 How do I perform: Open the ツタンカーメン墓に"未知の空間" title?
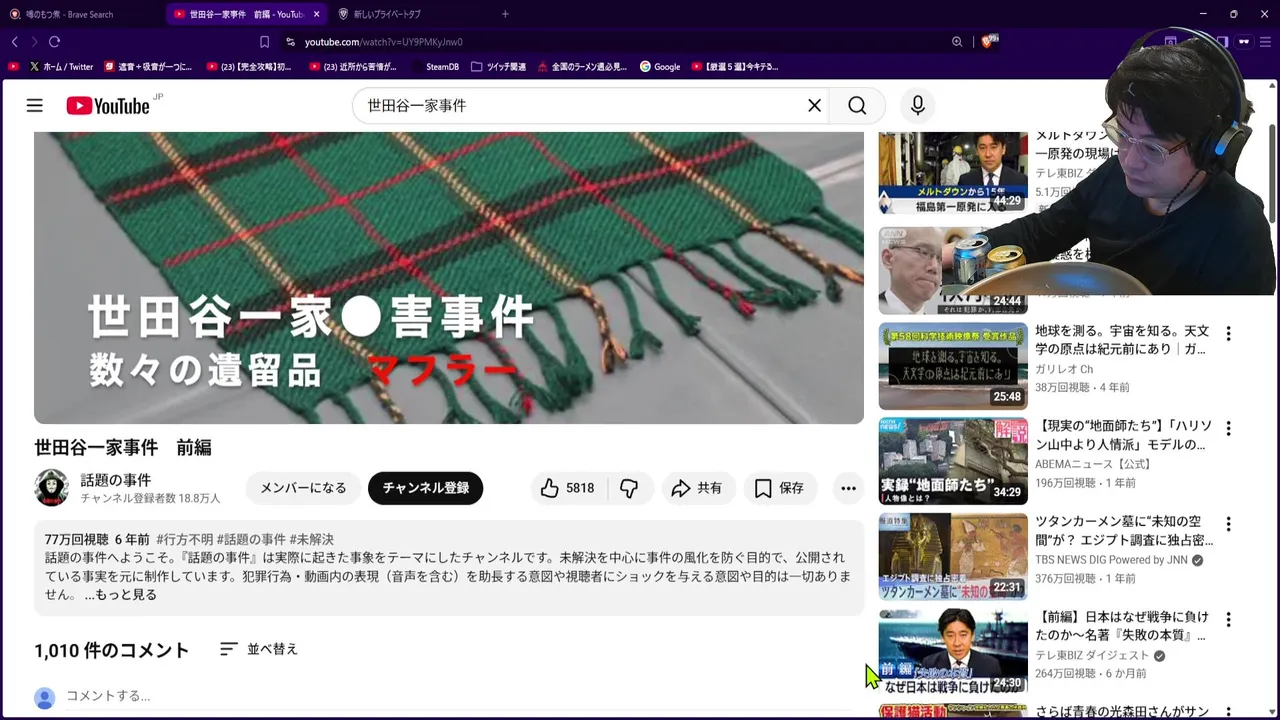point(1122,531)
